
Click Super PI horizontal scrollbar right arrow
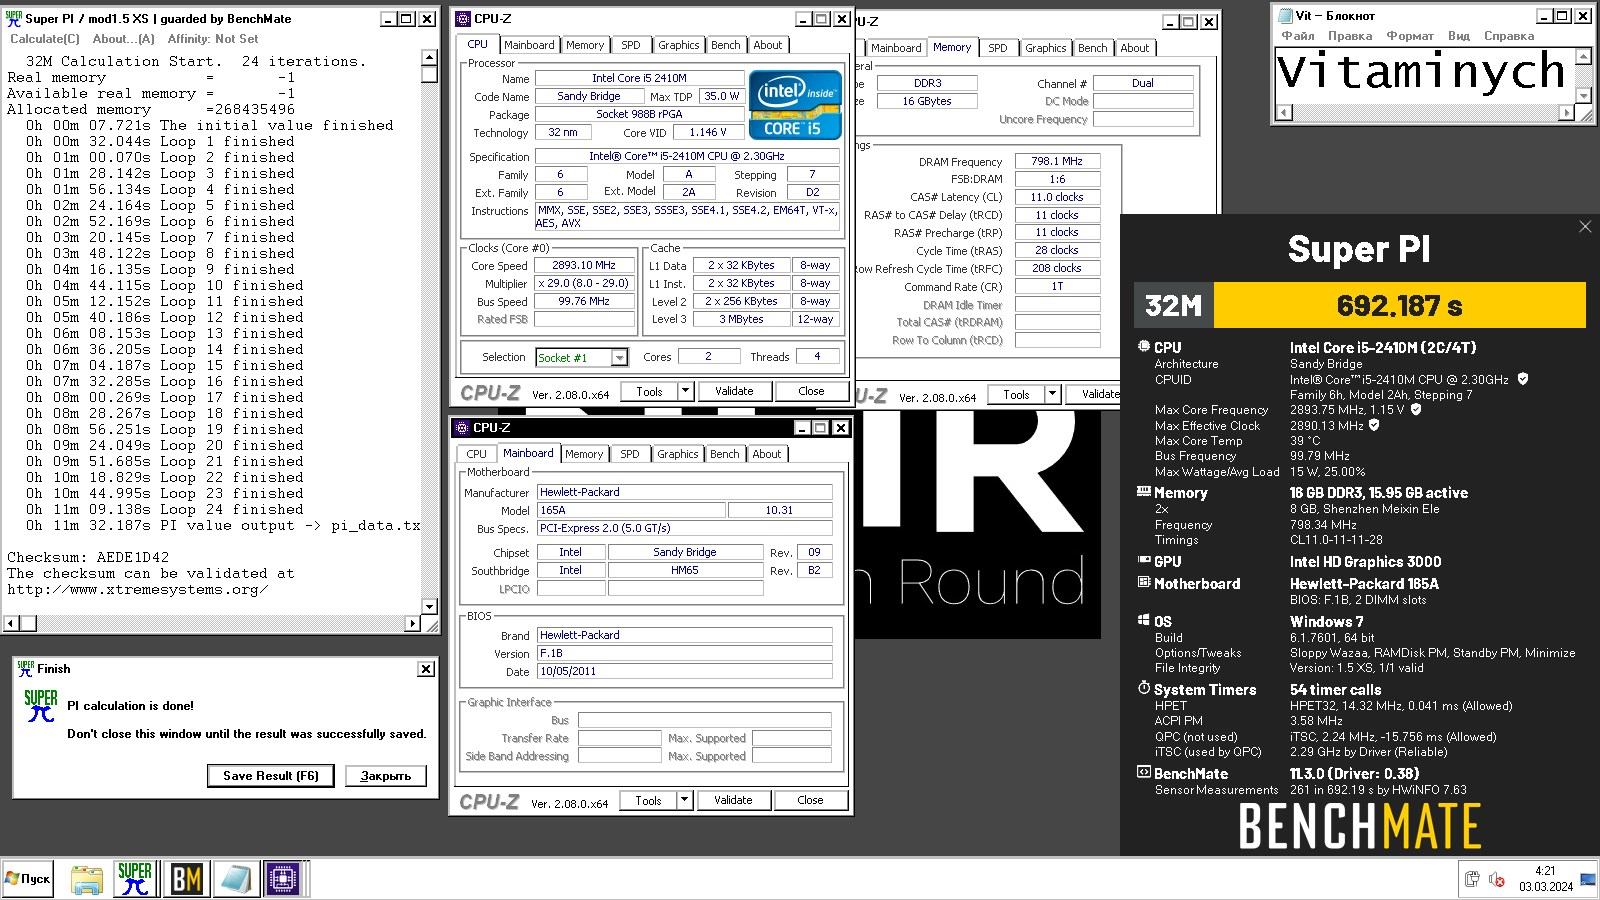(412, 623)
